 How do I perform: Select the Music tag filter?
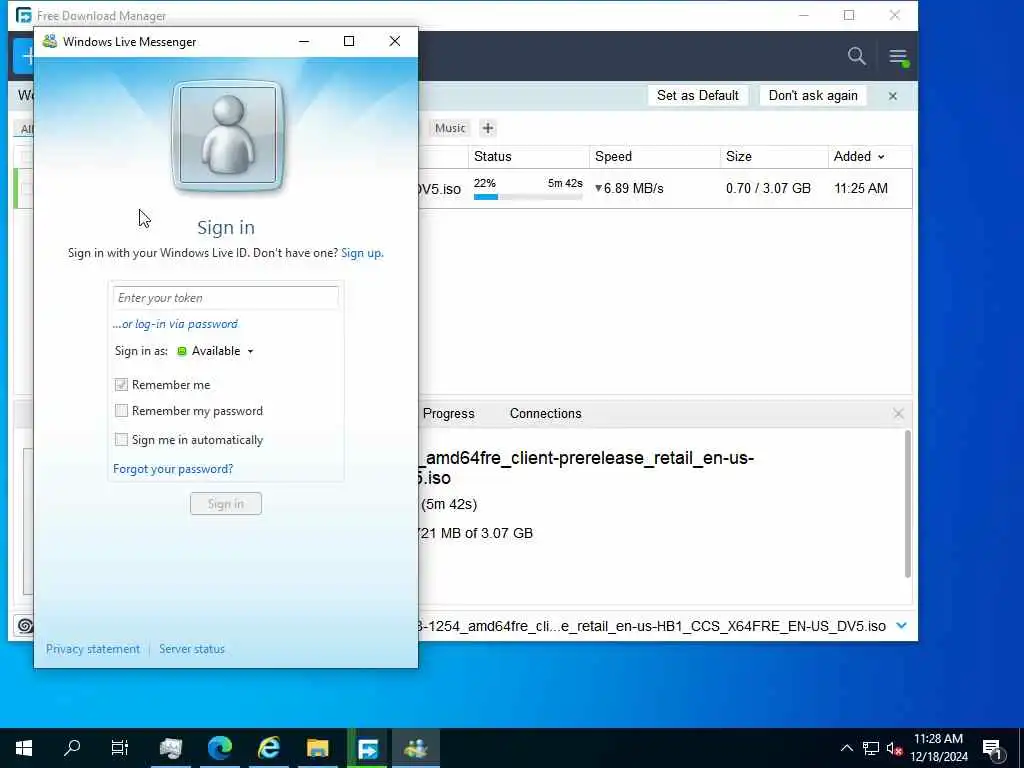[x=450, y=128]
